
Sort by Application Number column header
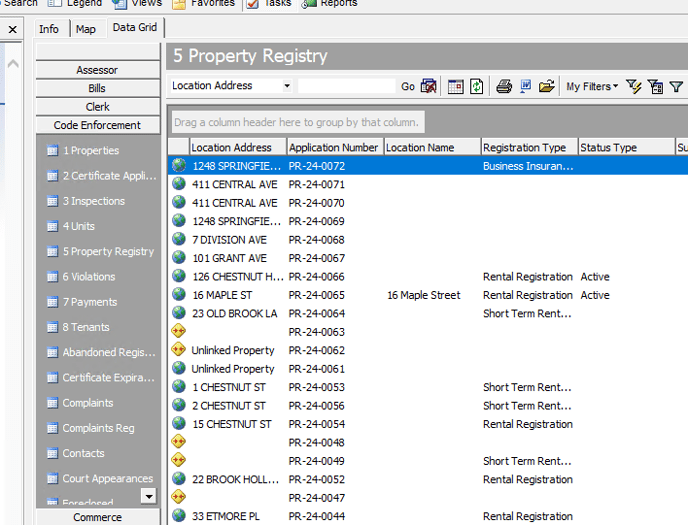coord(335,147)
